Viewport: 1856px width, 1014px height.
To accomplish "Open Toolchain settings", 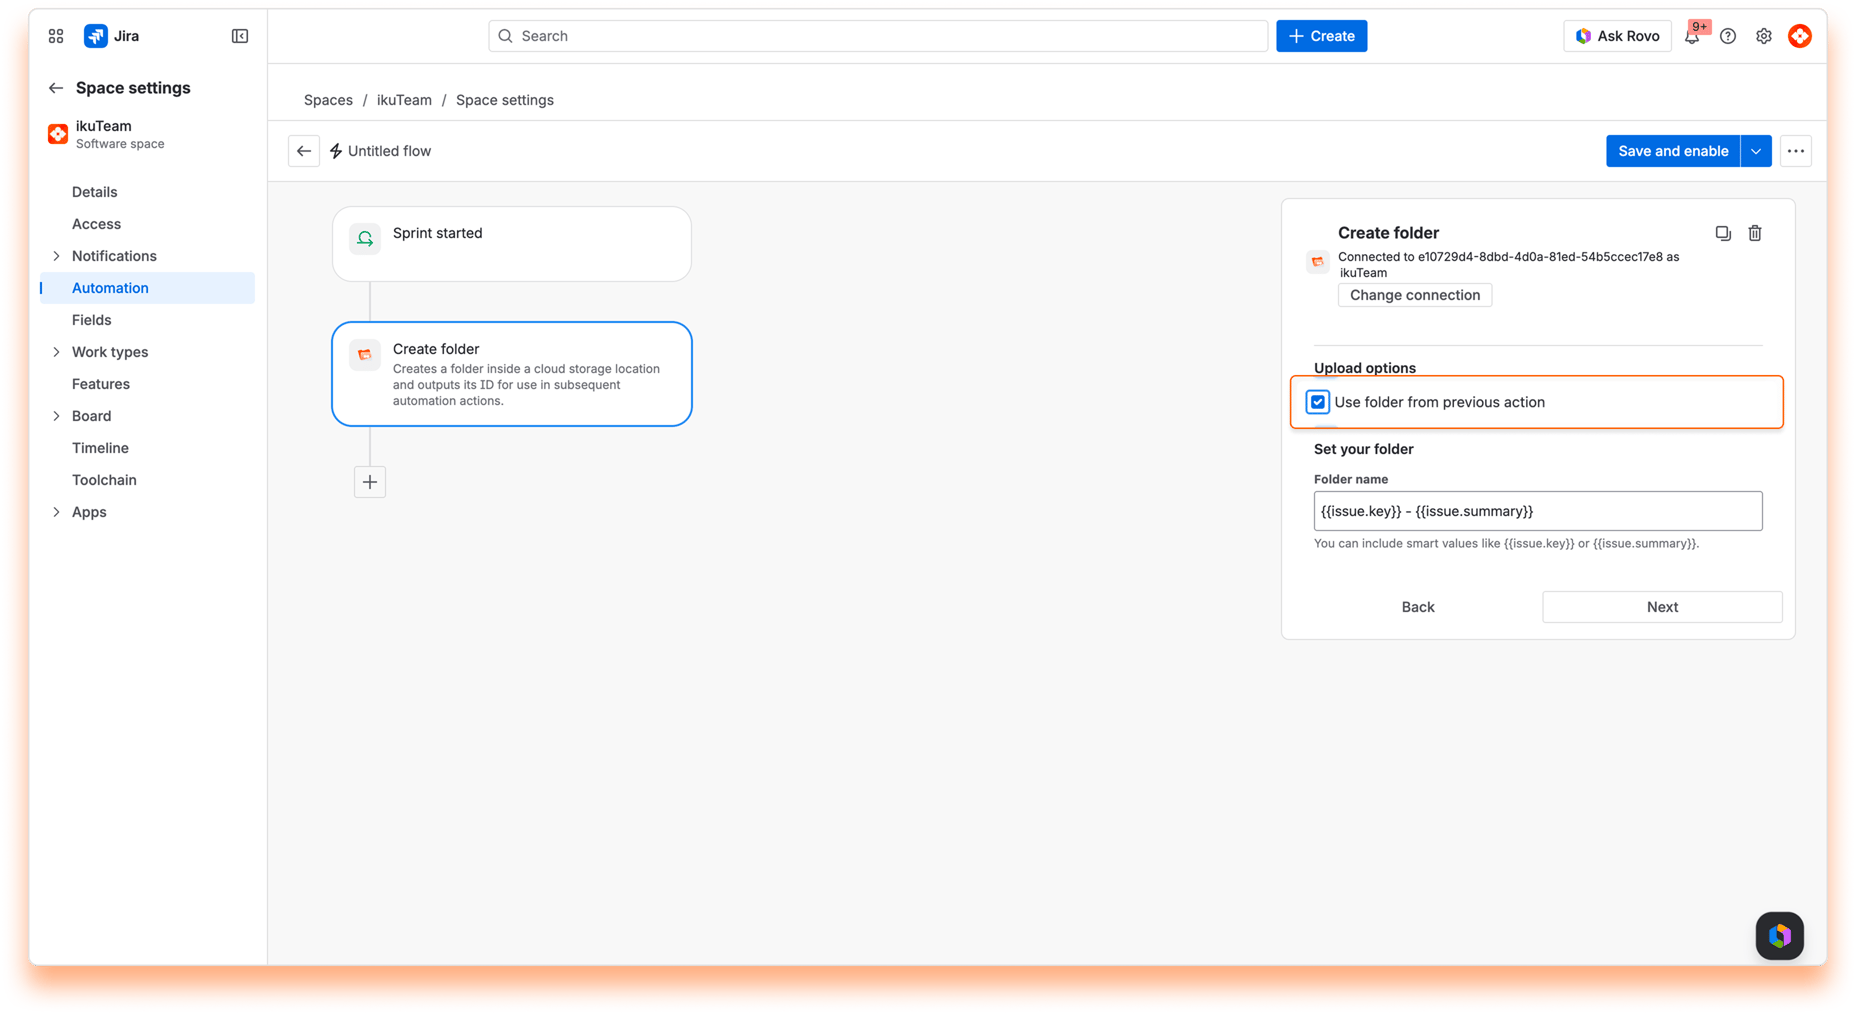I will (104, 480).
